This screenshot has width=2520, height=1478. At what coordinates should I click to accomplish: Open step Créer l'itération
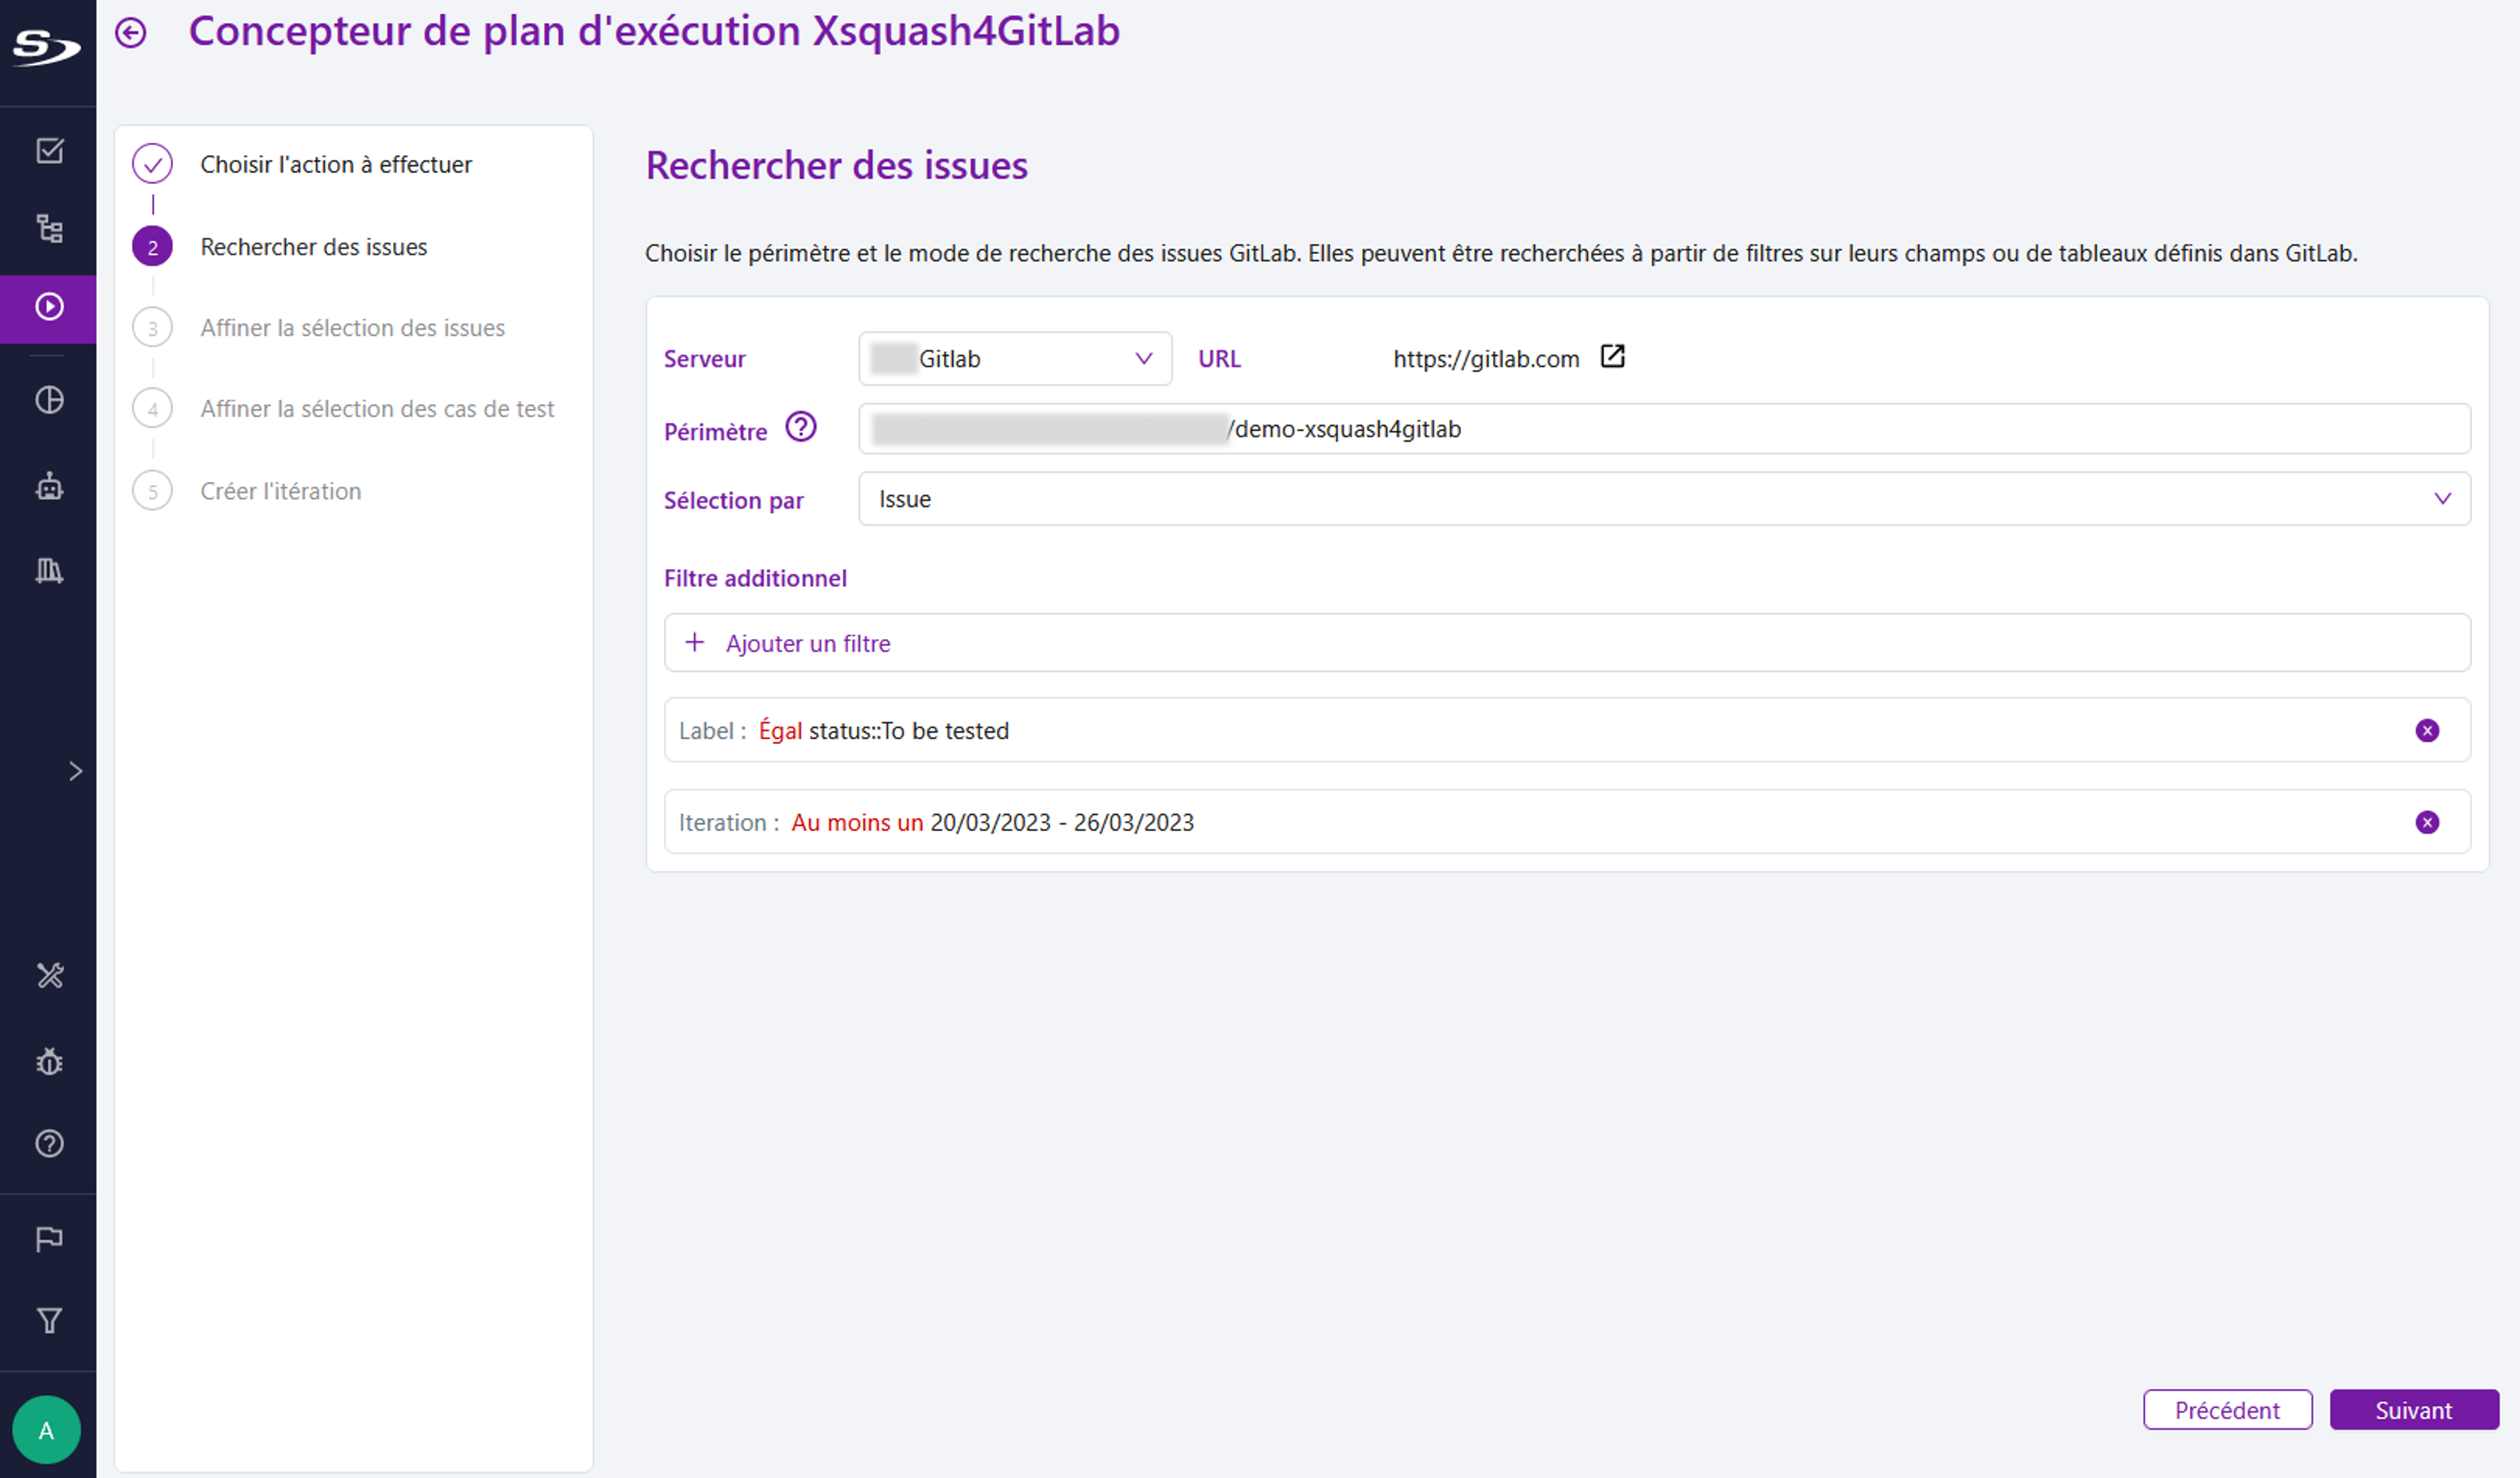(280, 490)
